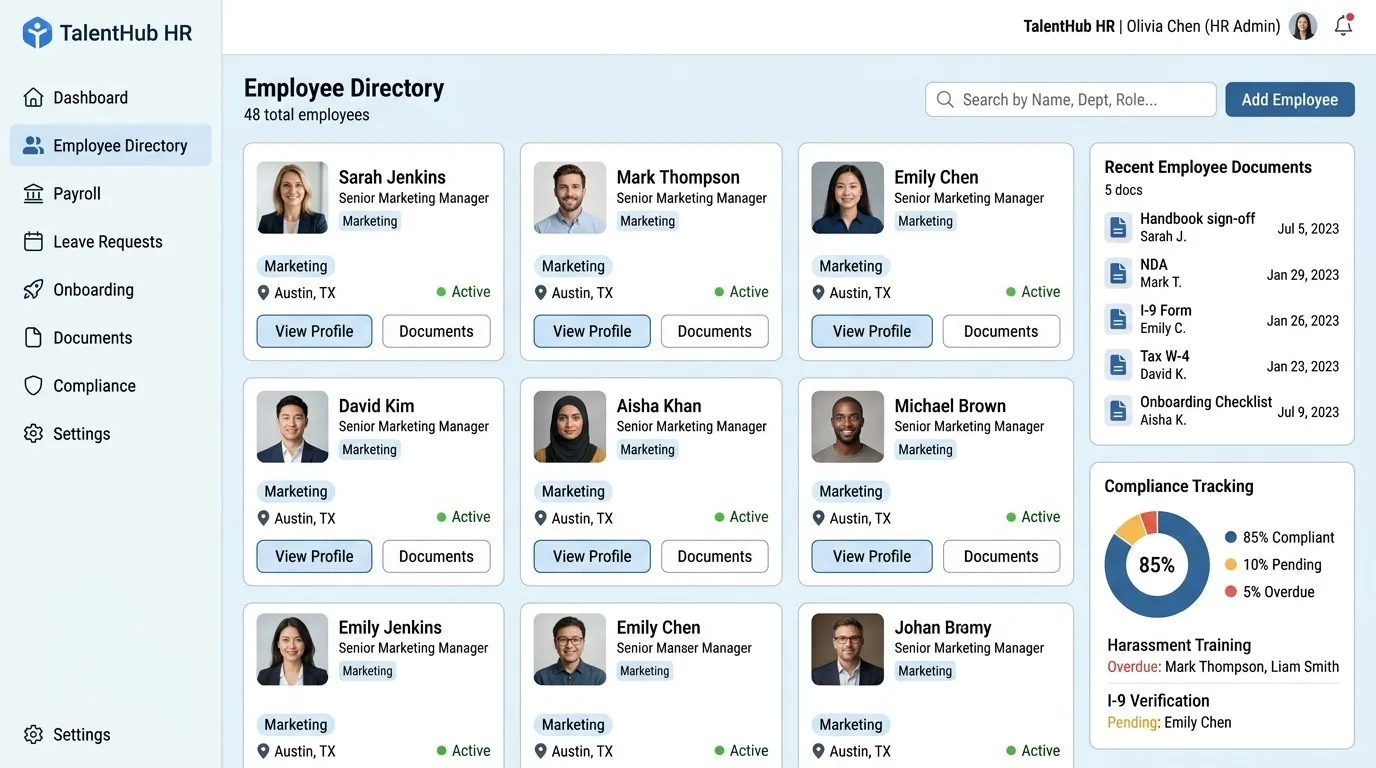Select the Onboarding rocket icon
1376x768 pixels.
[33, 290]
